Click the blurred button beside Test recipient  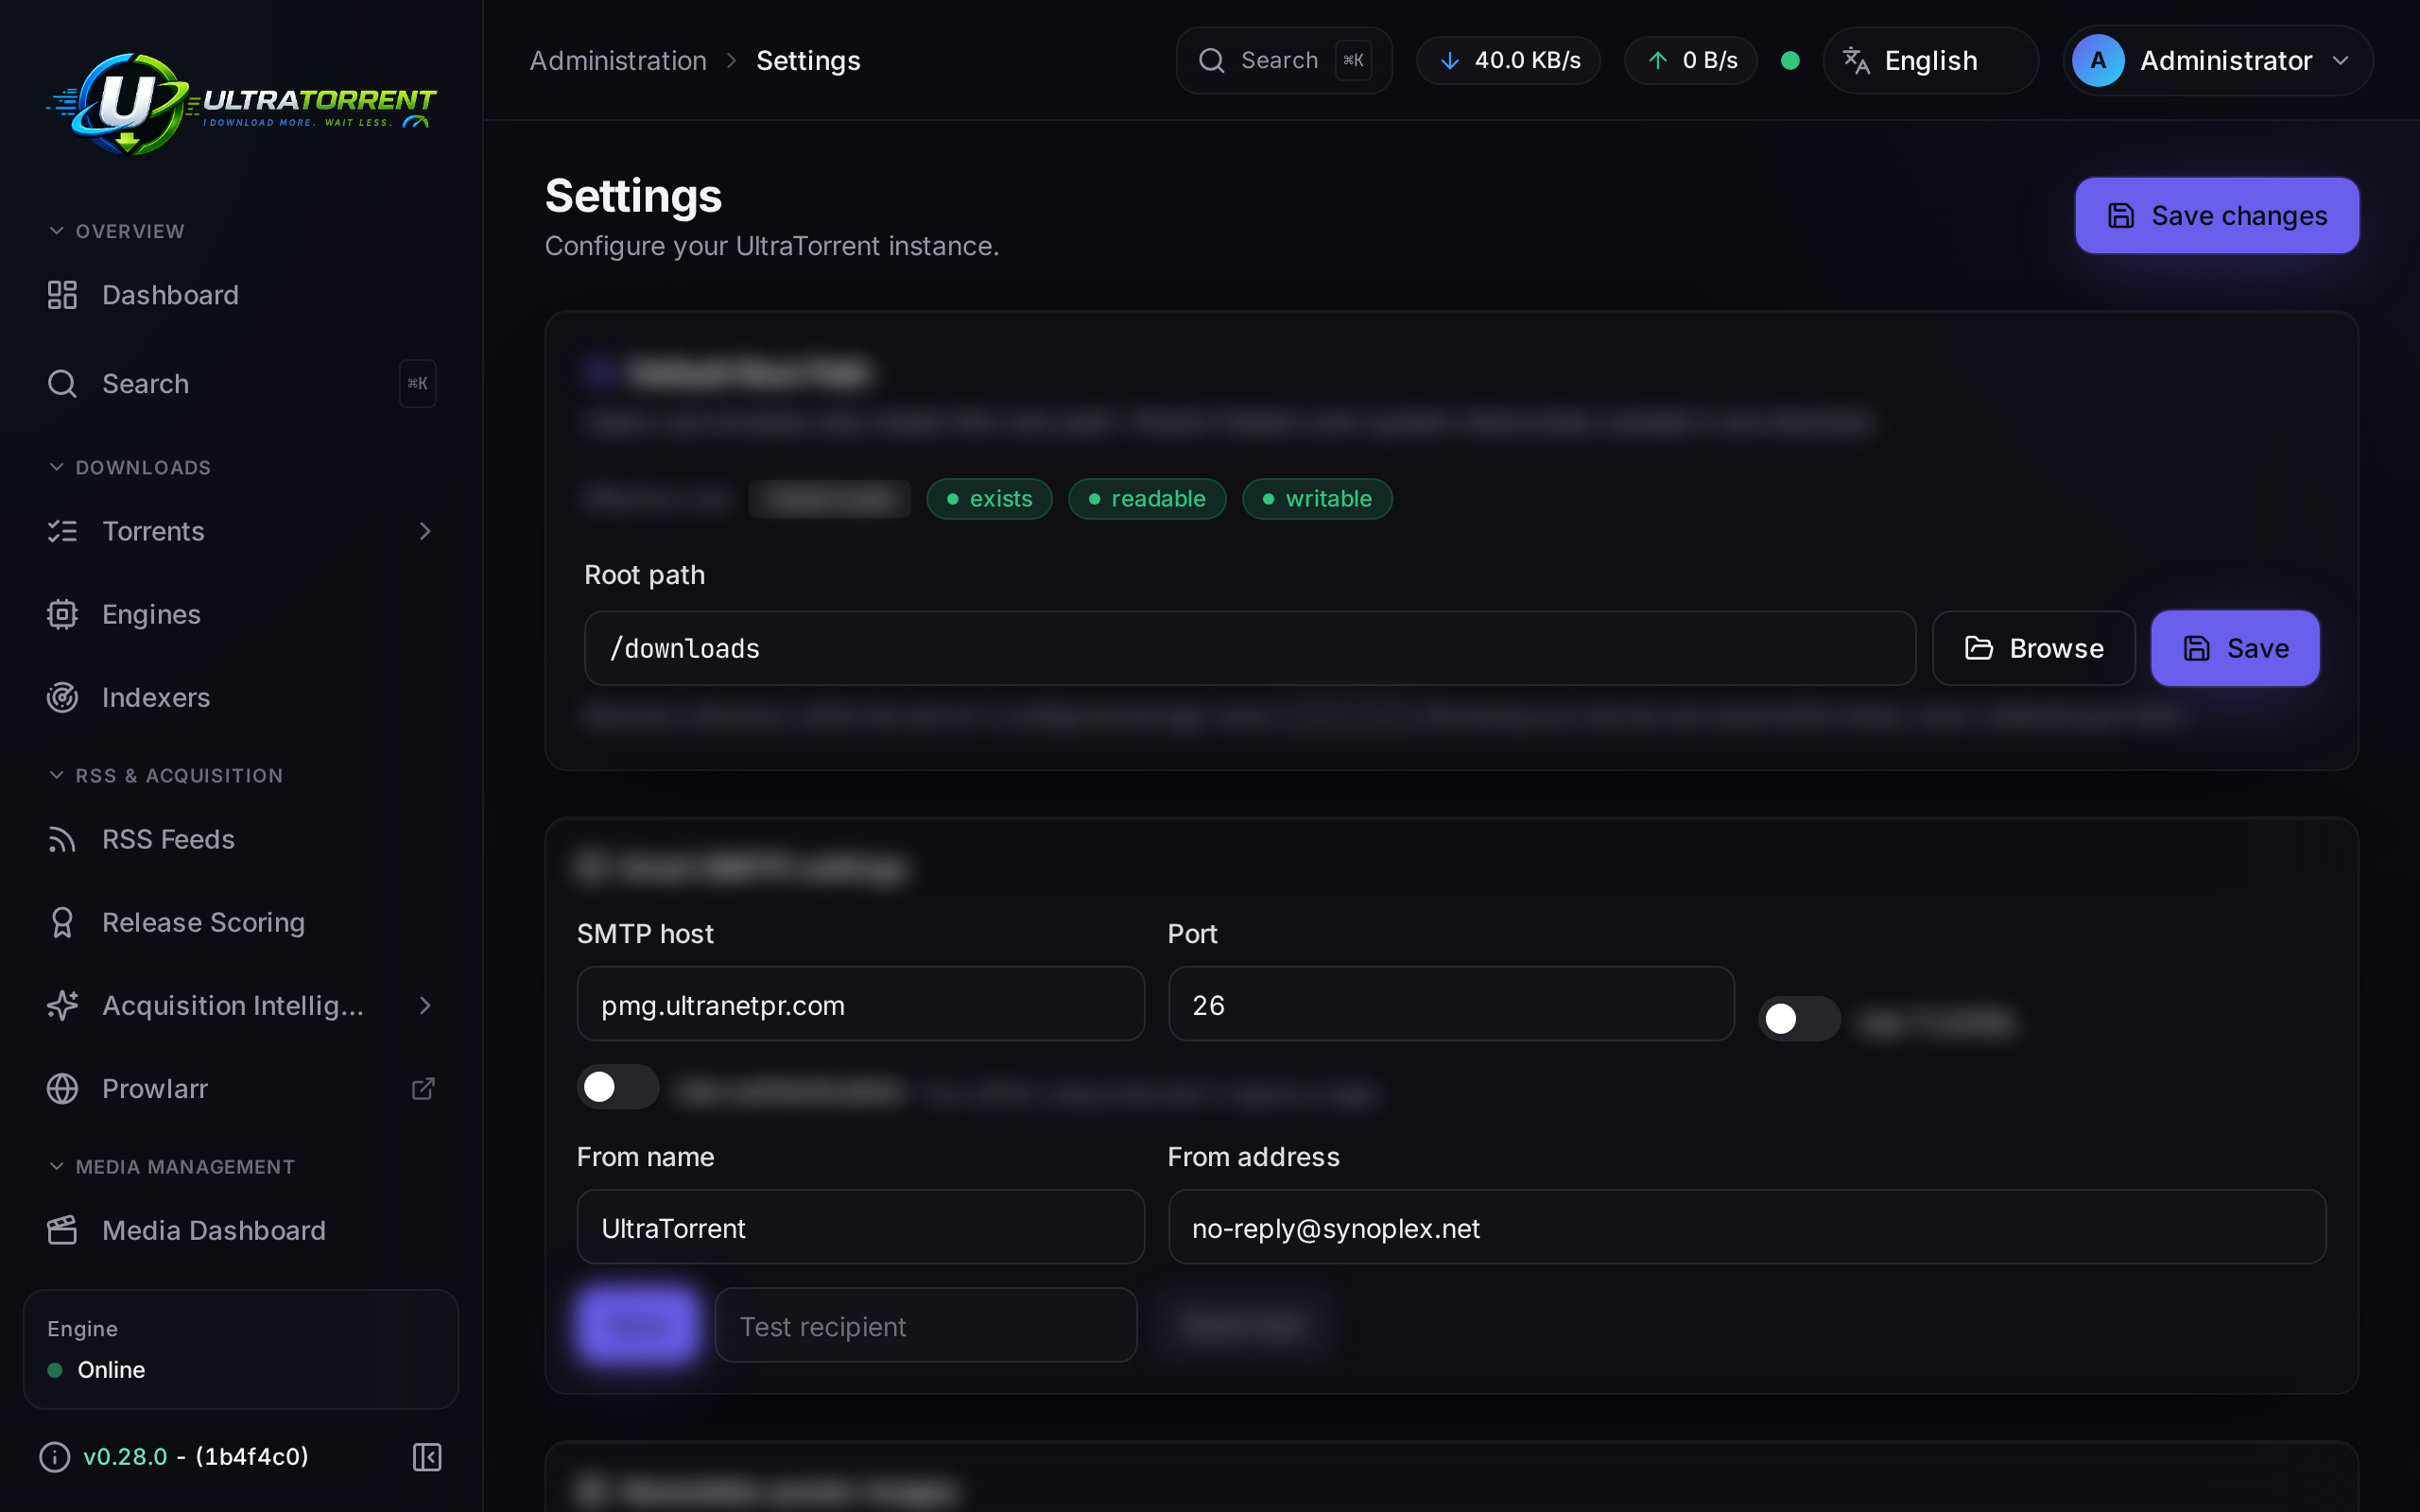coord(637,1325)
